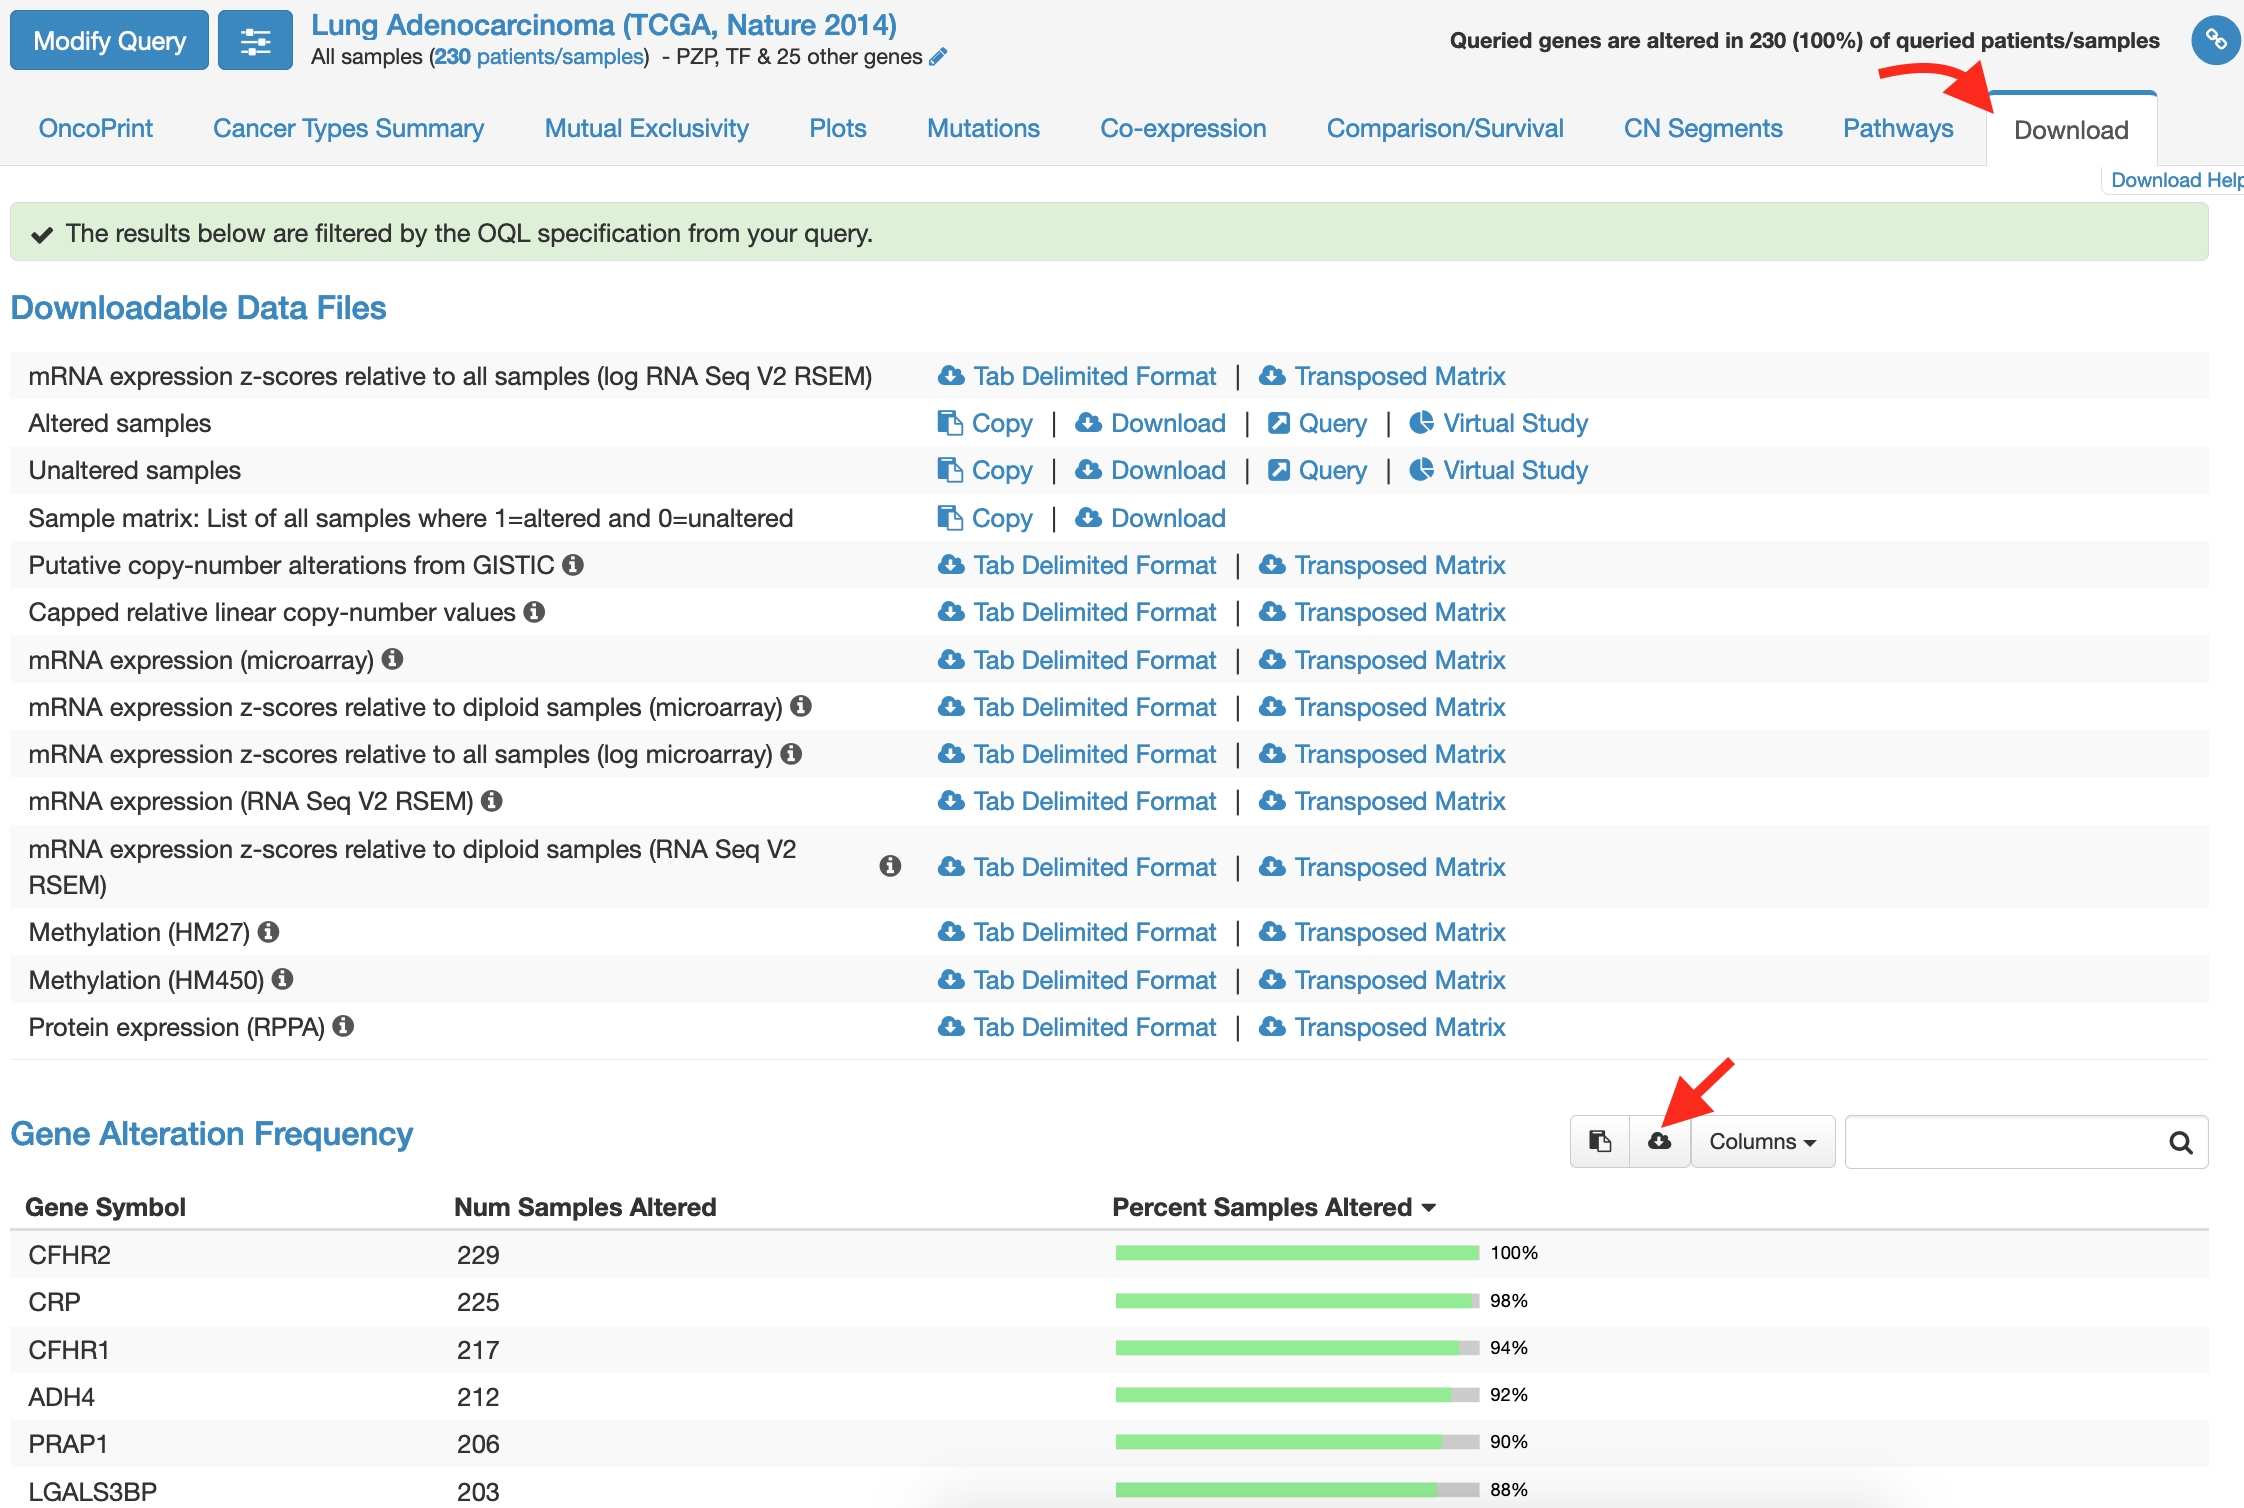2244x1508 pixels.
Task: Click the pencil icon to edit genes
Action: (937, 57)
